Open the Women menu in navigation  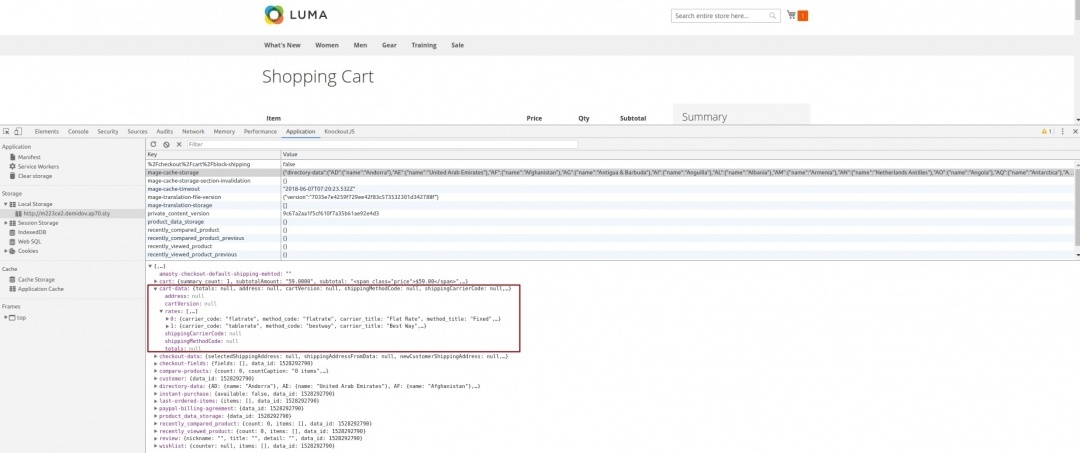coord(326,45)
